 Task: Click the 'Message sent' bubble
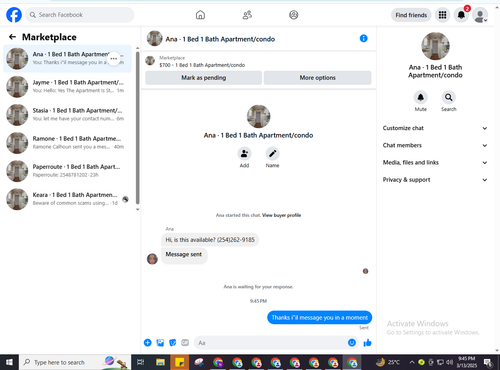point(184,255)
